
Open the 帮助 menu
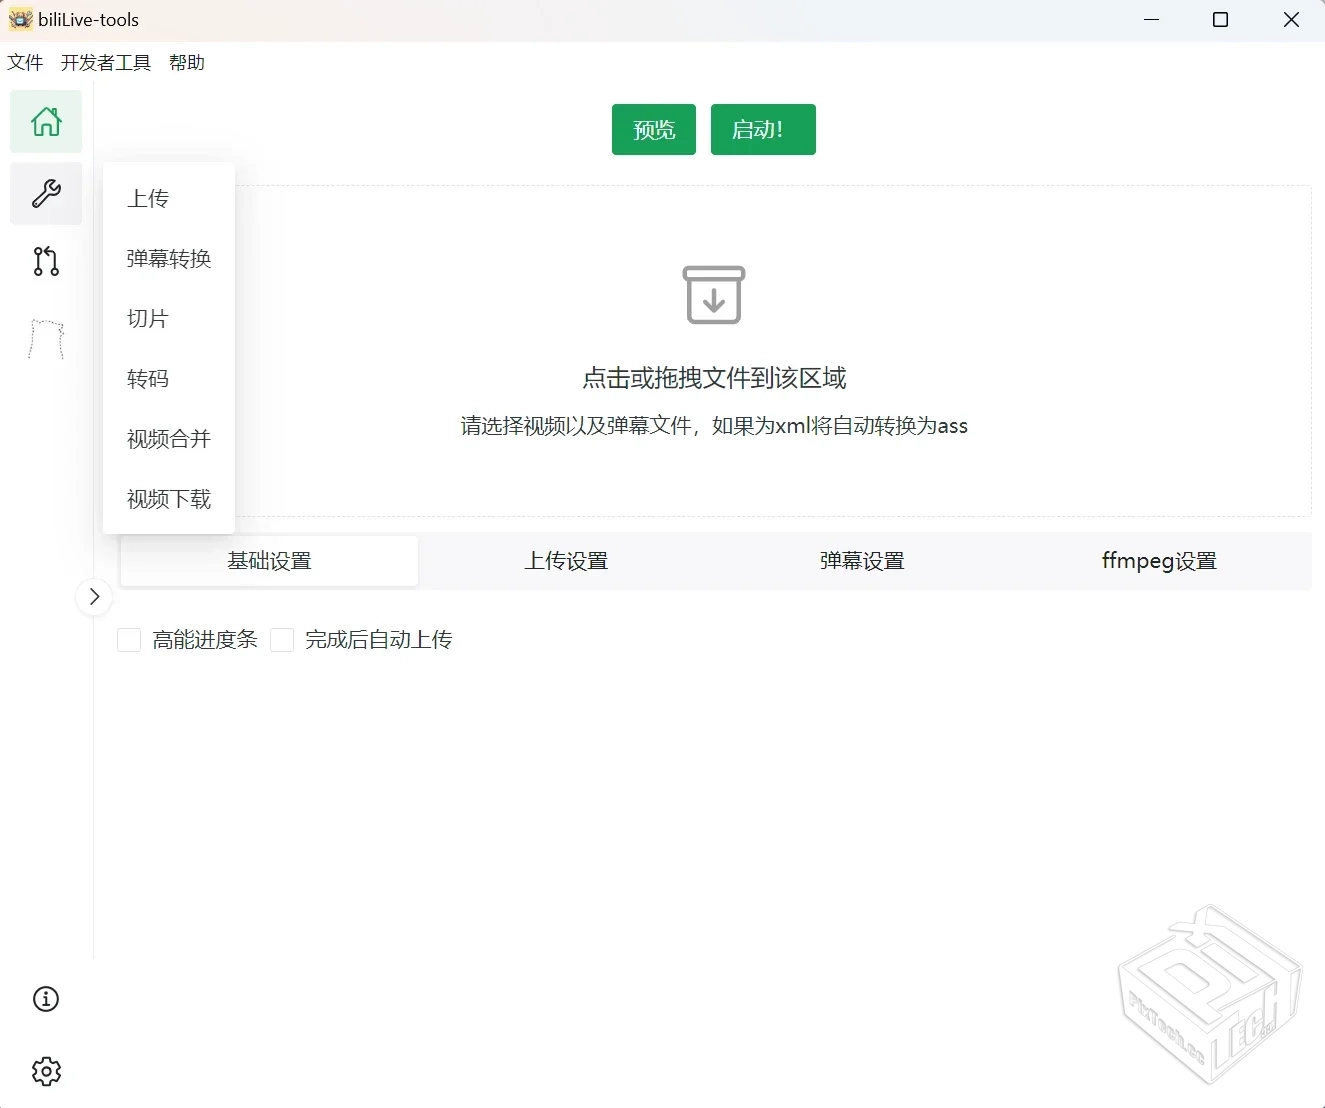[186, 62]
